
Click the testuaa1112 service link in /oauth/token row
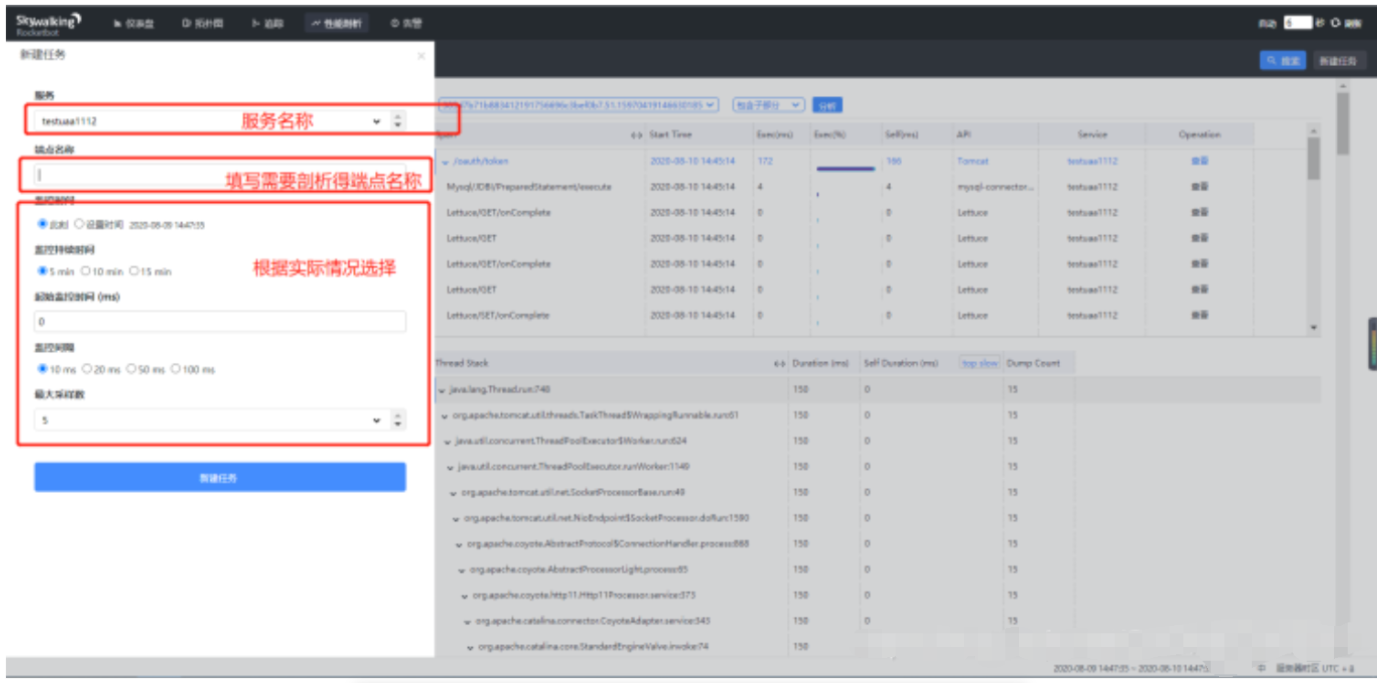(1092, 161)
